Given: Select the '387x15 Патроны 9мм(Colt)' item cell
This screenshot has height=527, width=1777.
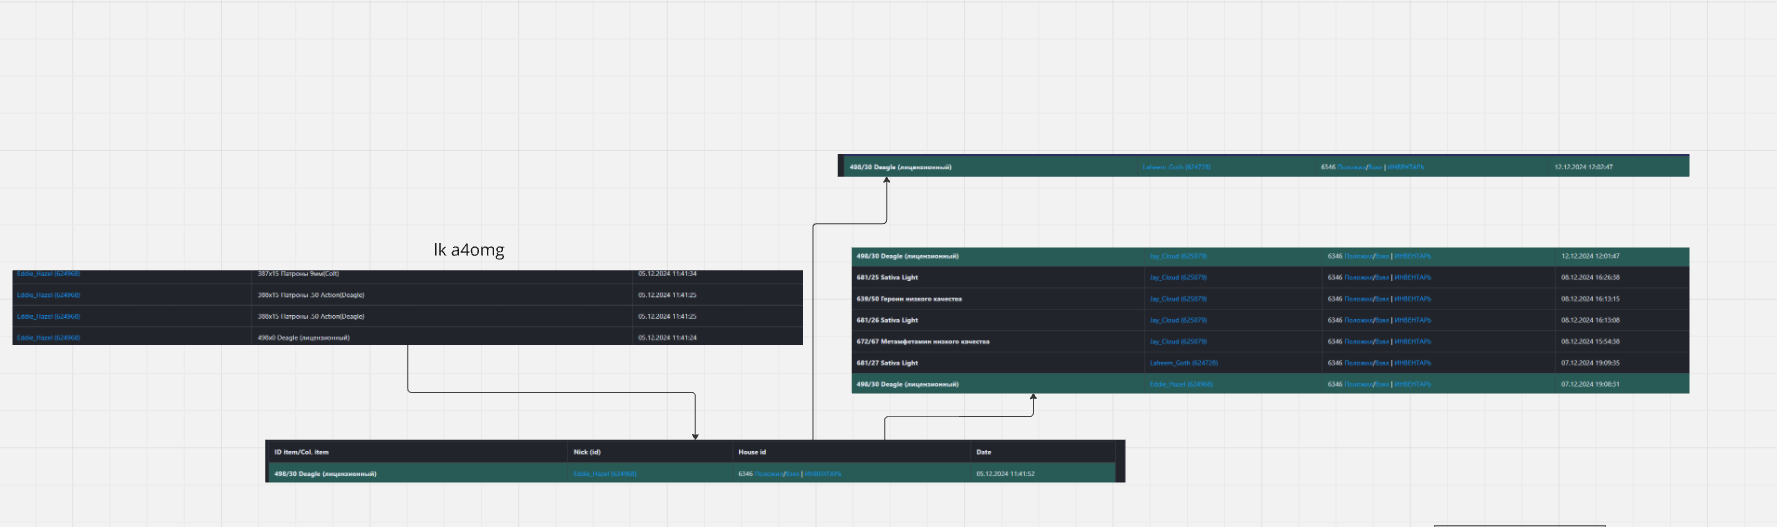Looking at the screenshot, I should [x=298, y=274].
